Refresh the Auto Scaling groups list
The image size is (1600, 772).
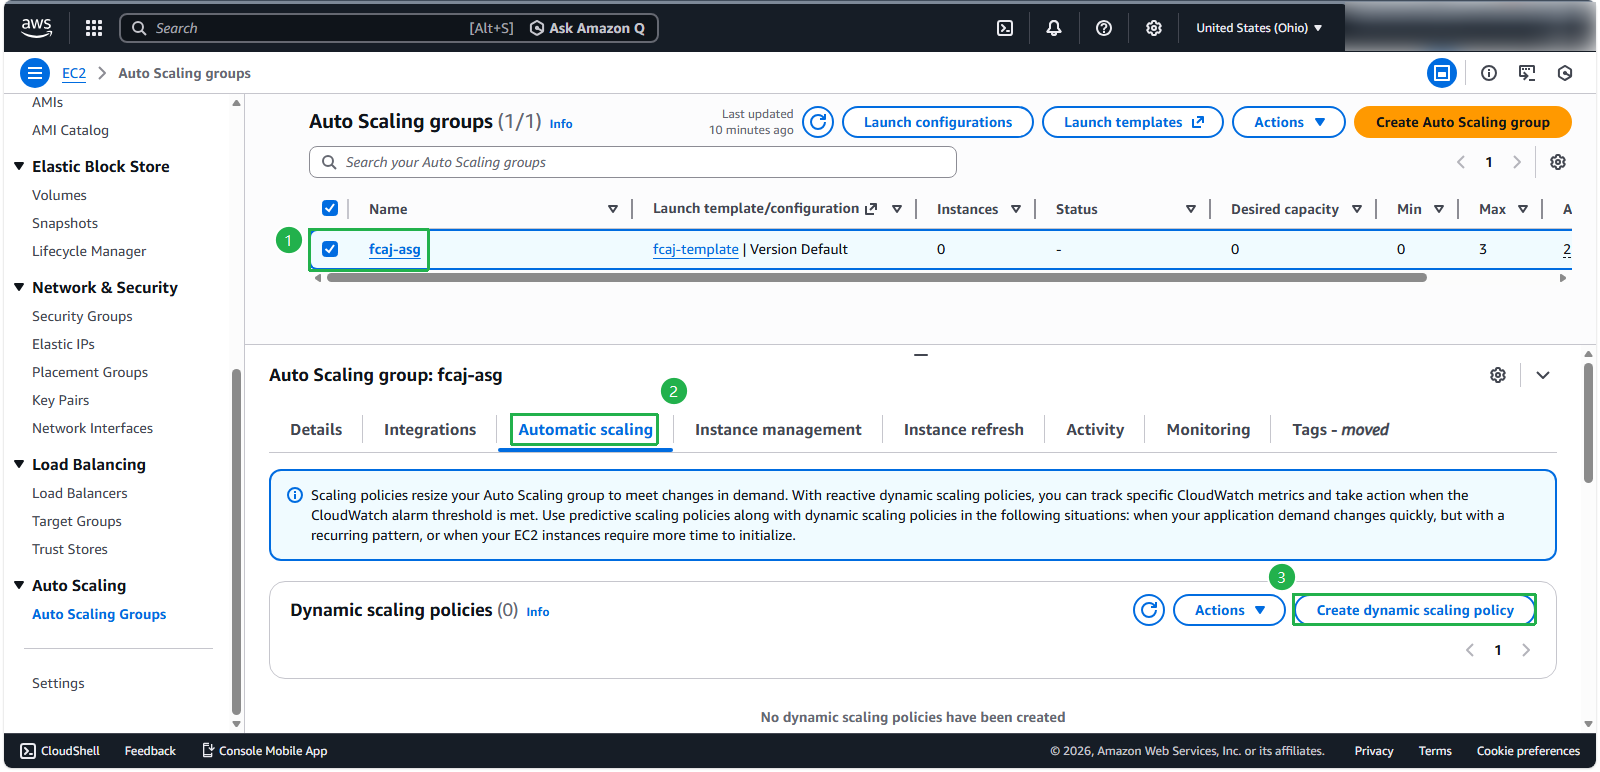point(818,122)
